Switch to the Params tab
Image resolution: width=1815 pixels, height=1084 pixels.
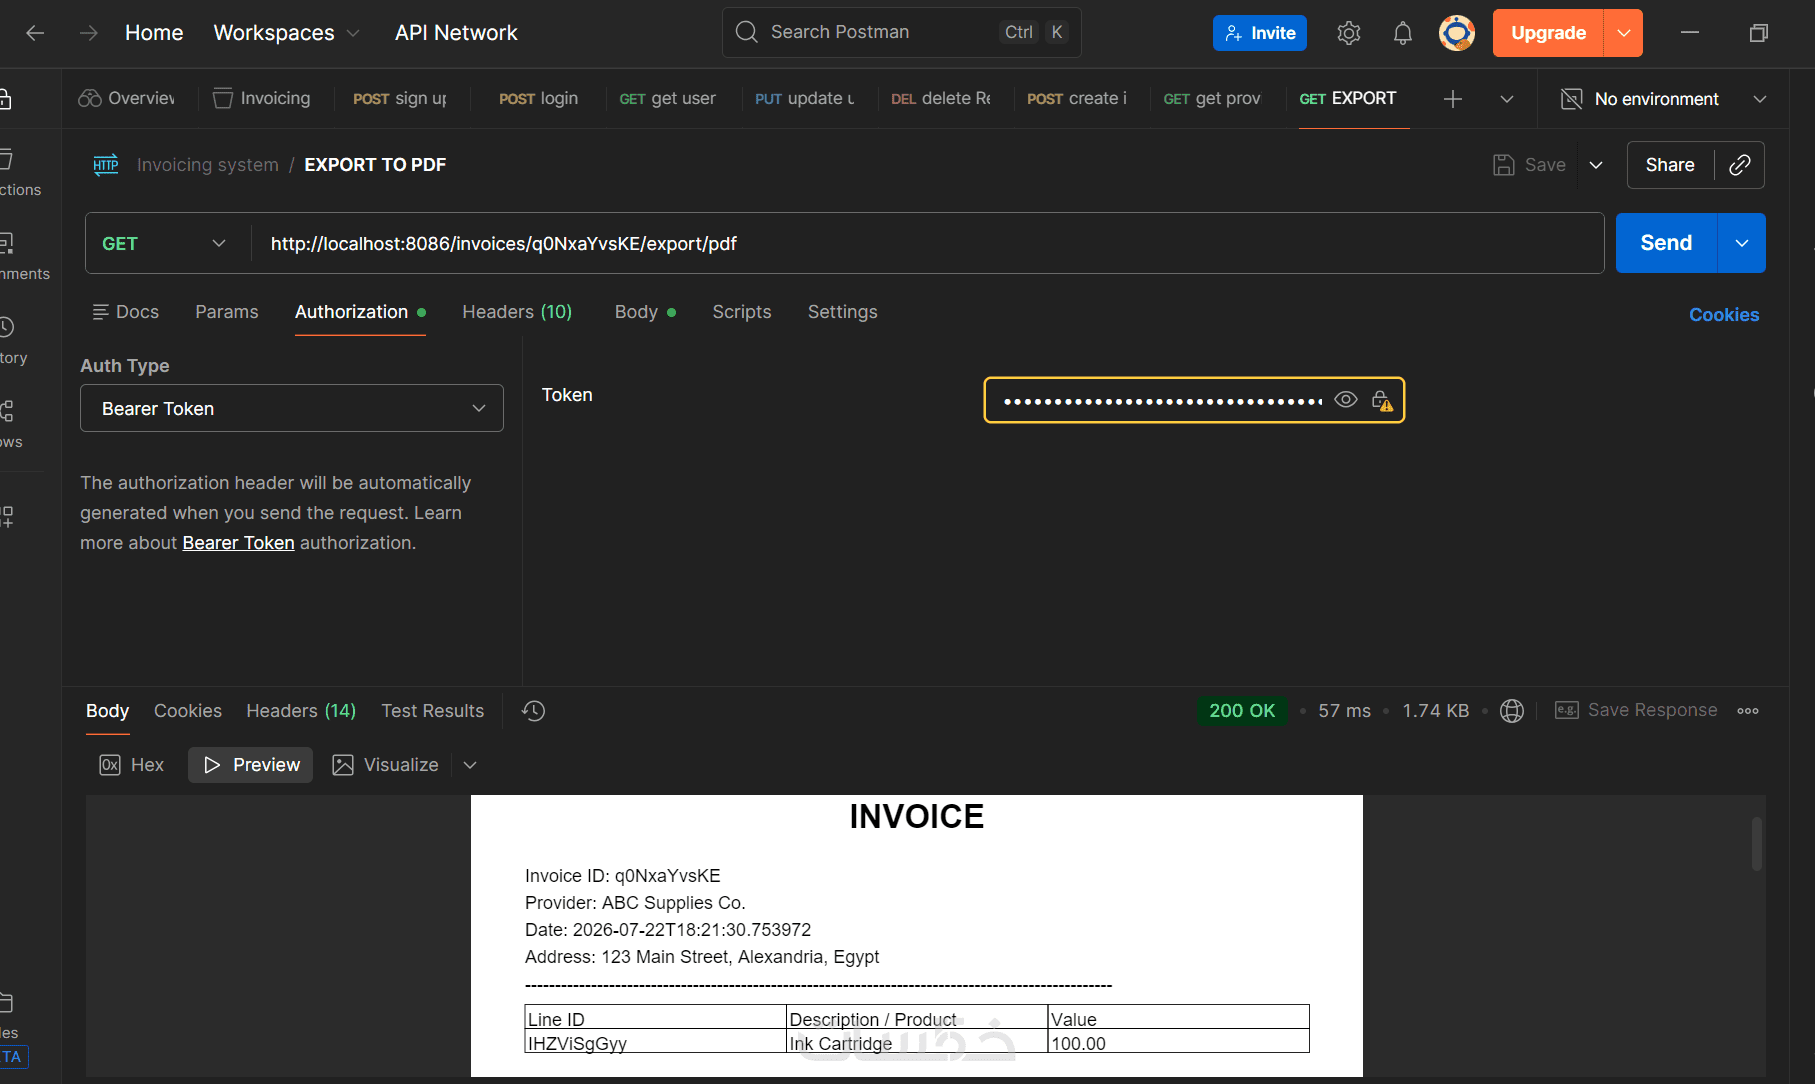tap(227, 312)
